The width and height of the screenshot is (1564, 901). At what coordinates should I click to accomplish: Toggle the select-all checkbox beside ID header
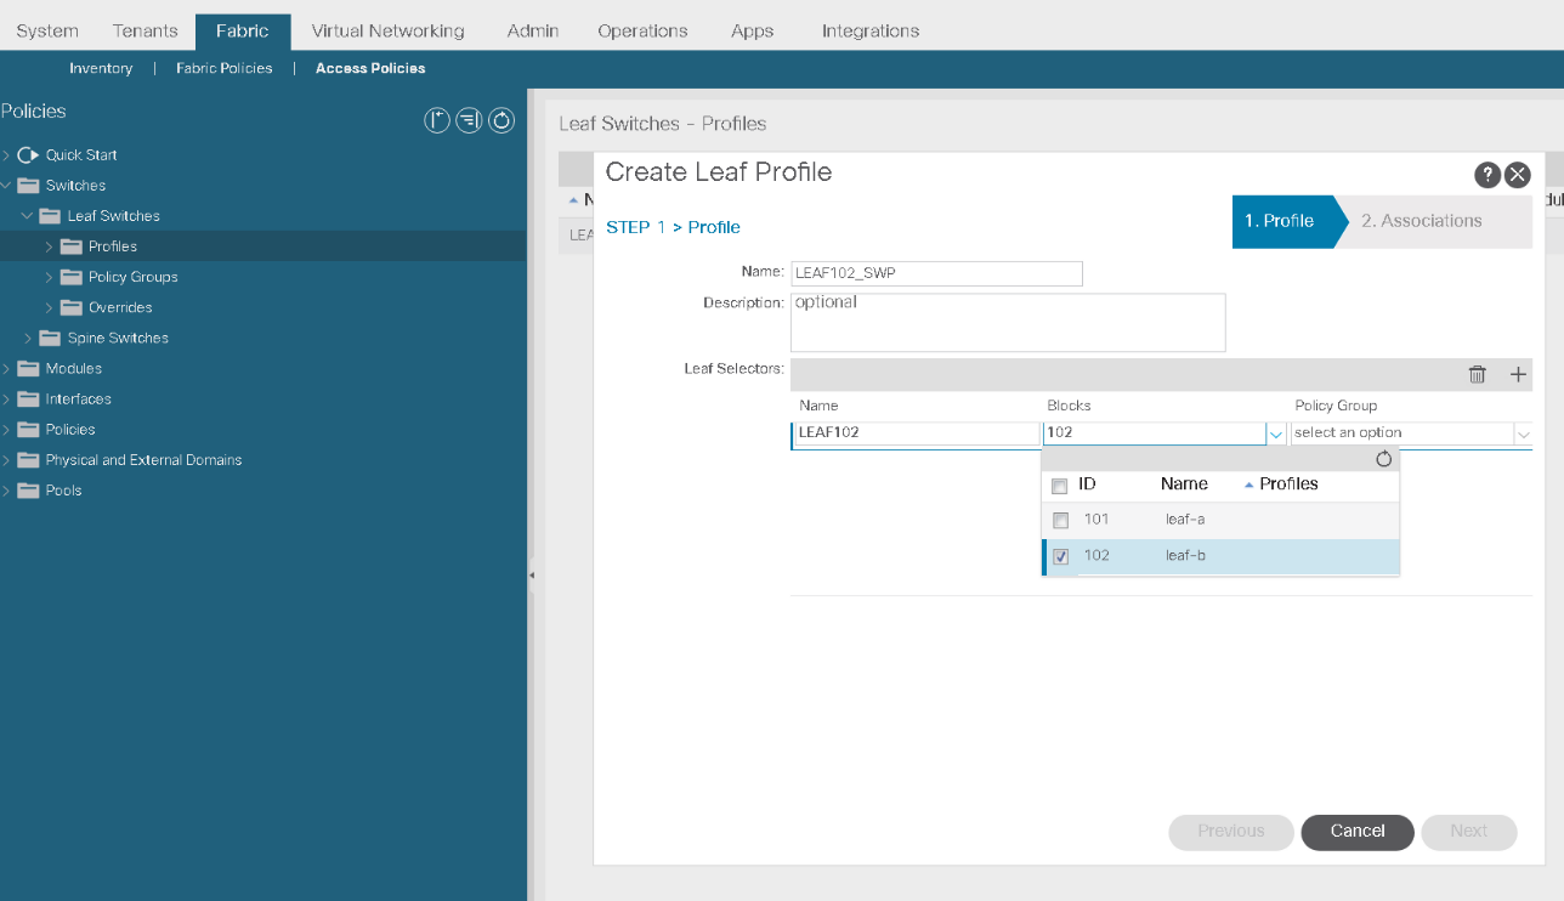(1060, 486)
